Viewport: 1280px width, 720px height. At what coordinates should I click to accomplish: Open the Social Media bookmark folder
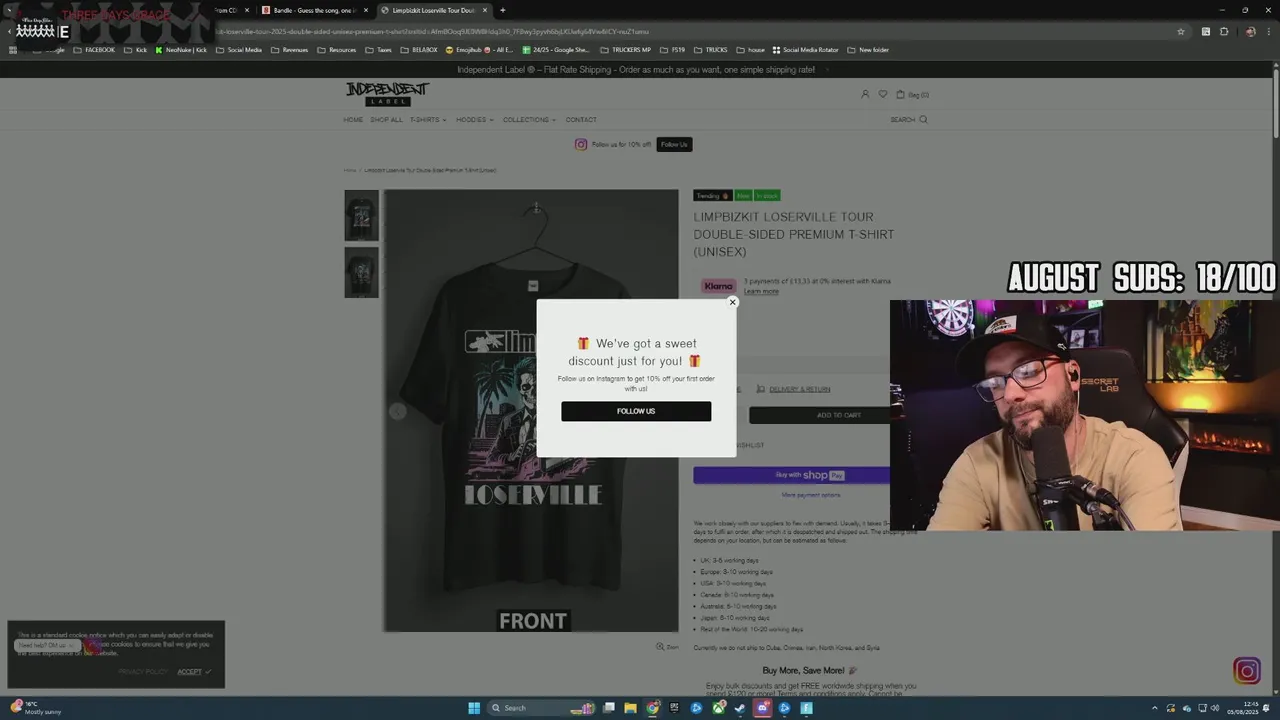239,50
